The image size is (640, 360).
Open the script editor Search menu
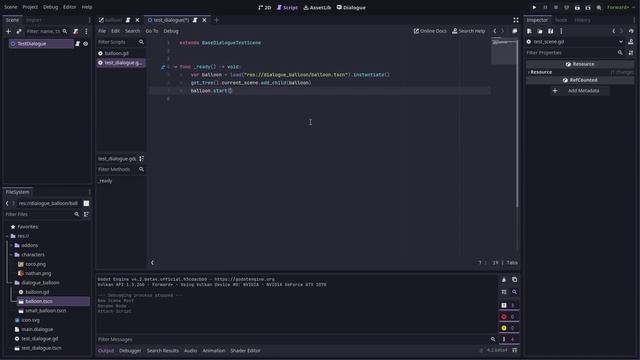(x=132, y=31)
